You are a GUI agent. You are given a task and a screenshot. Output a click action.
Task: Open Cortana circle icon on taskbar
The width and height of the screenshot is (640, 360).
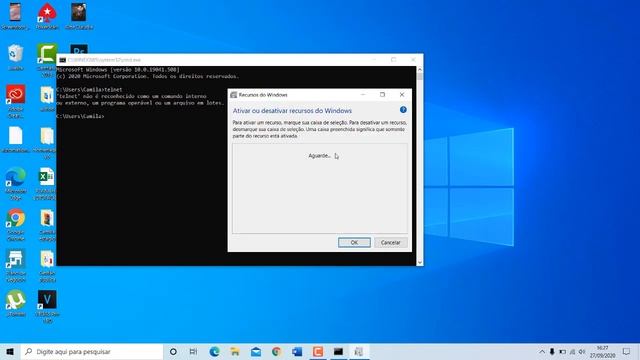tap(173, 351)
